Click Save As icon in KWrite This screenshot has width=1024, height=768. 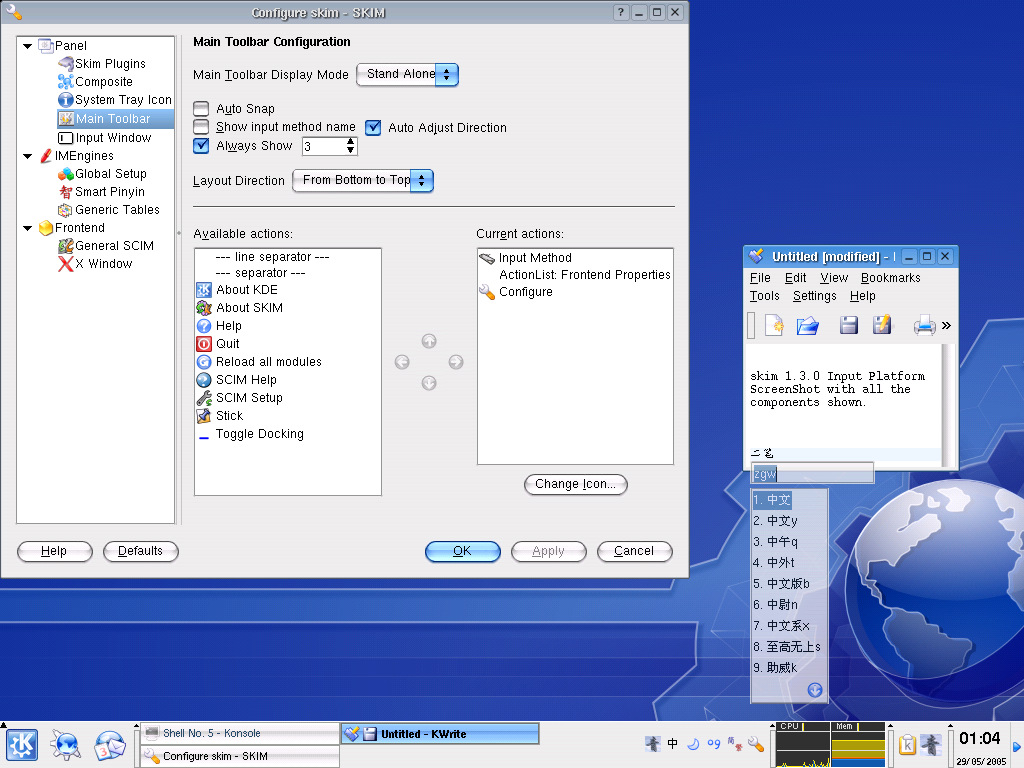coord(882,325)
